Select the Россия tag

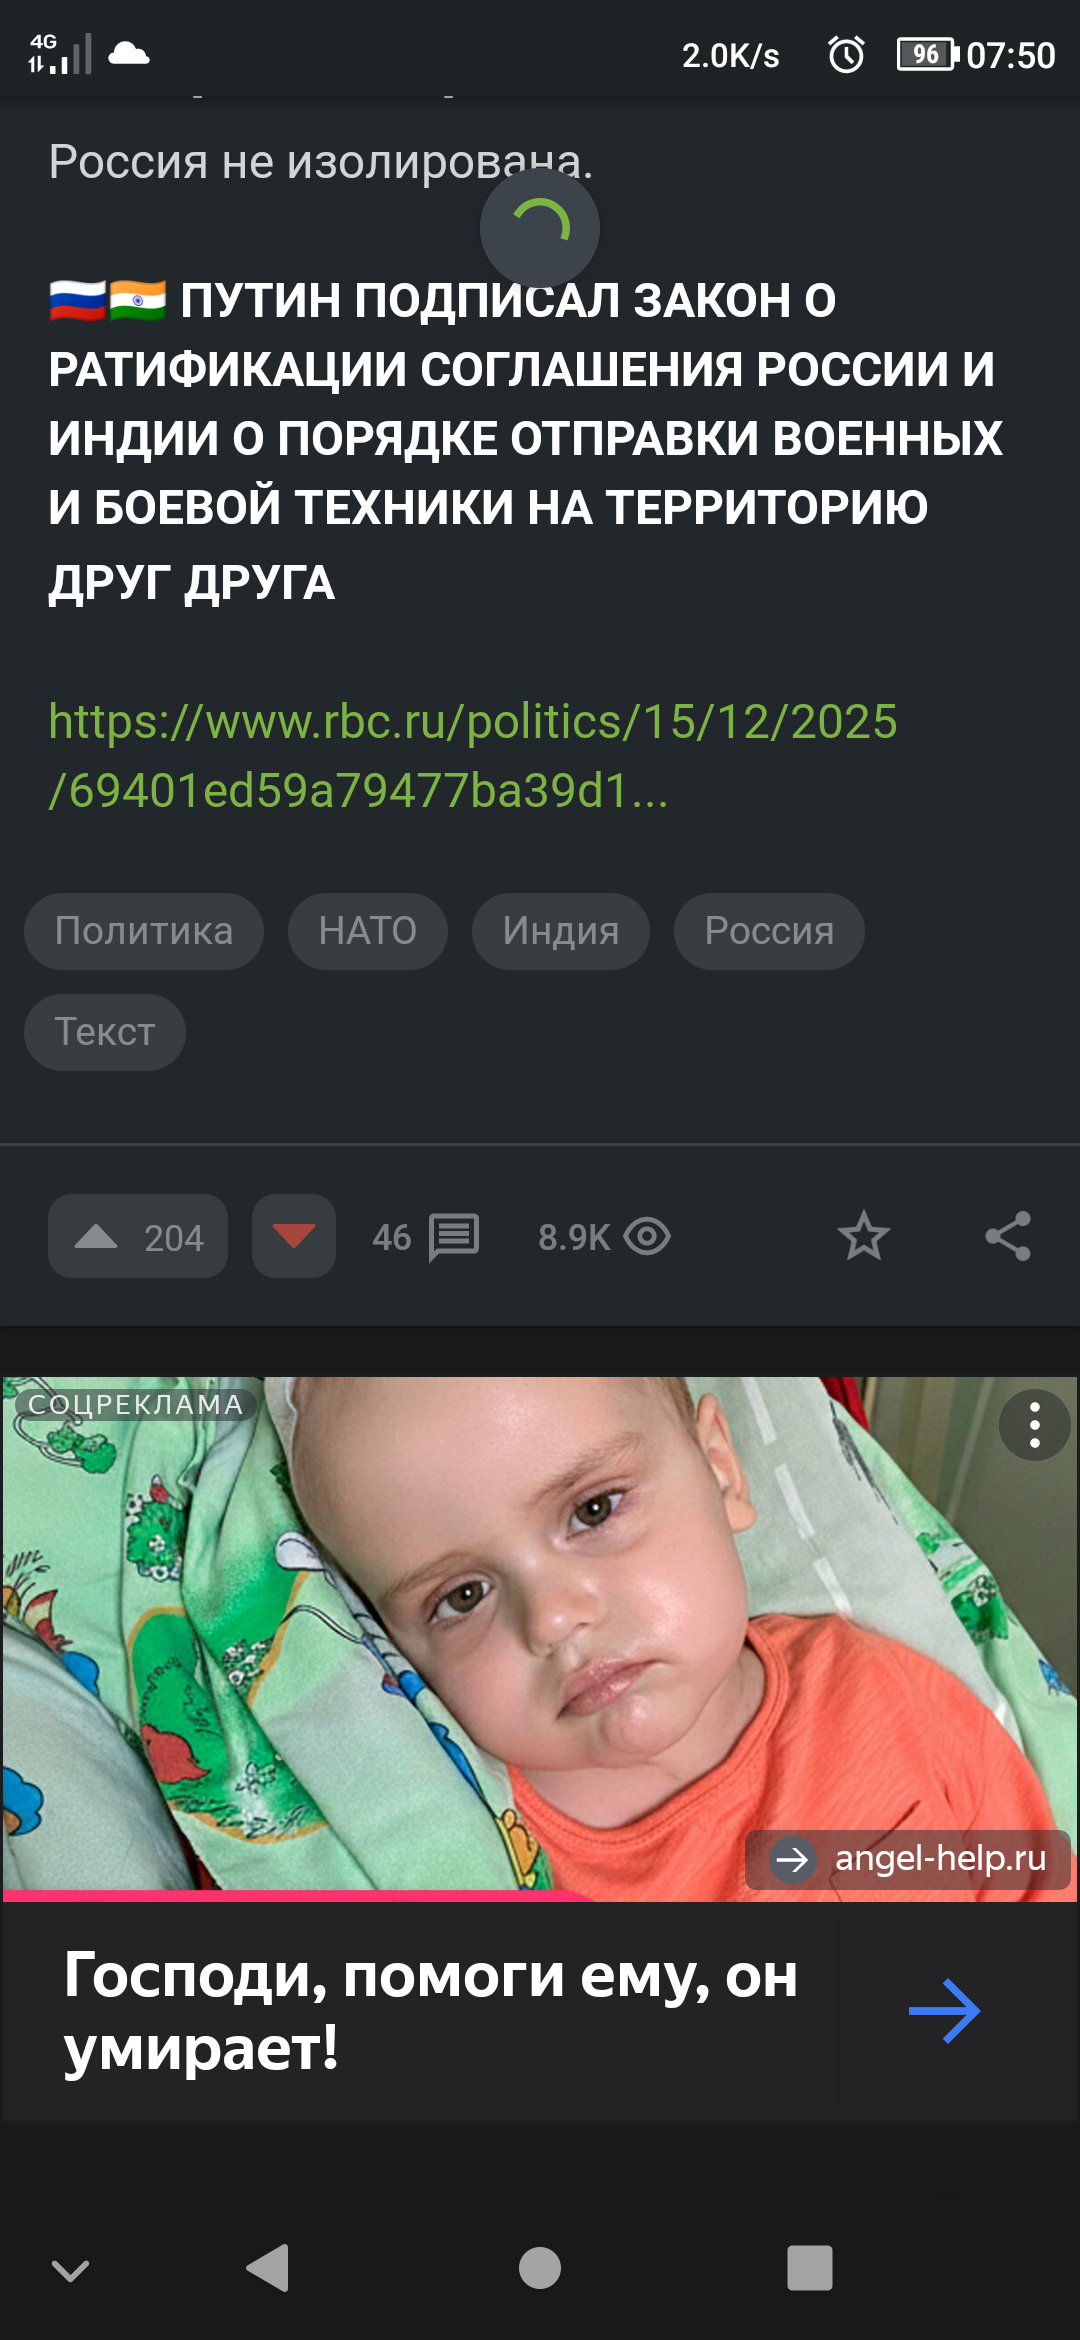[768, 931]
